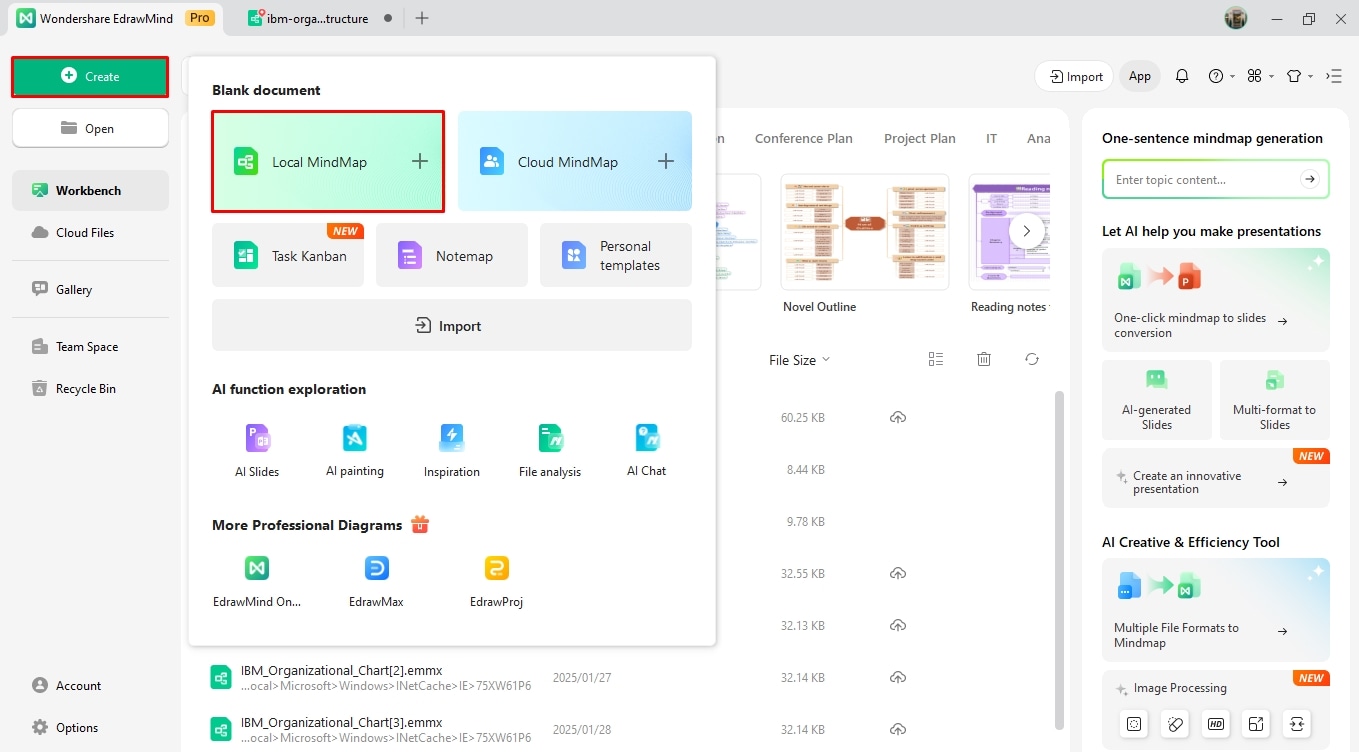Screen dimensions: 1359x752
Task: Open AI Slides function
Action: 257,451
